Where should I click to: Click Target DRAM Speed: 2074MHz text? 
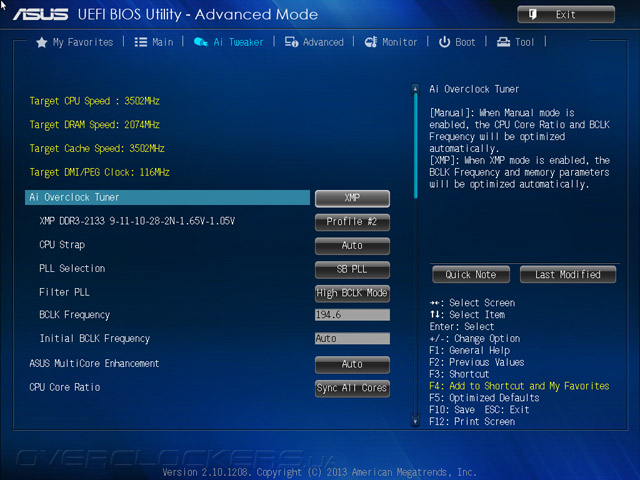pyautogui.click(x=95, y=125)
